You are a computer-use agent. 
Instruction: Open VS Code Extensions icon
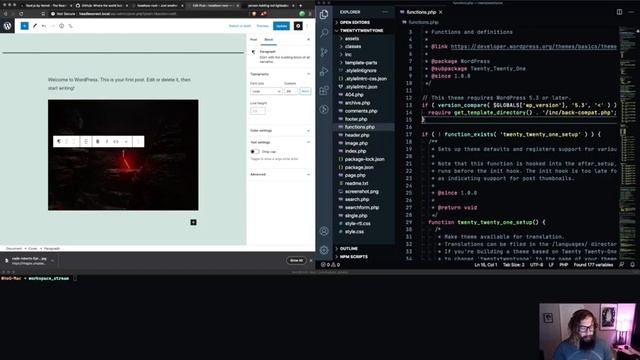pyautogui.click(x=324, y=90)
